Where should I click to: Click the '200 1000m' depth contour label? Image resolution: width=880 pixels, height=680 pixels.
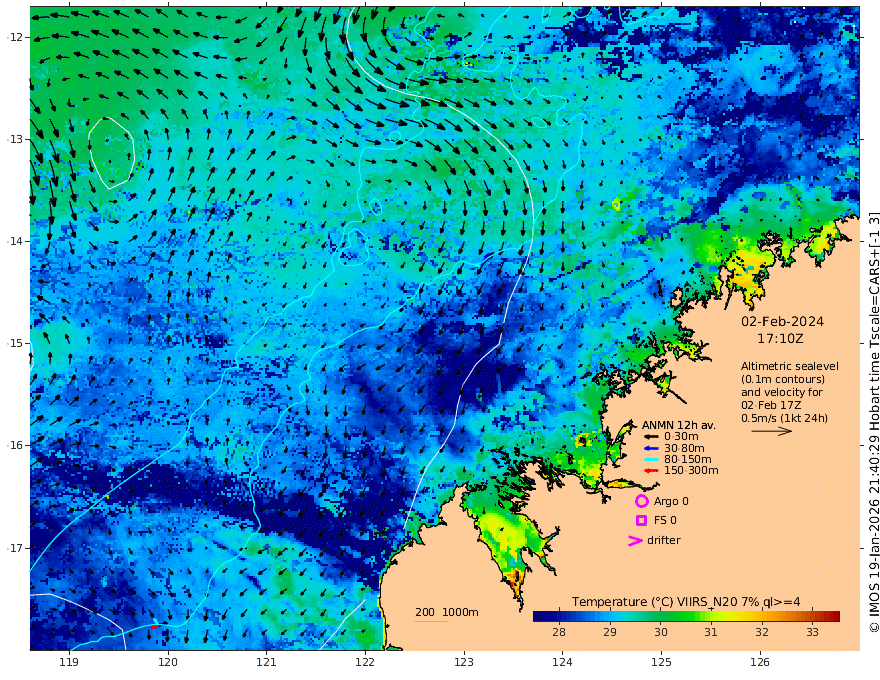point(447,612)
